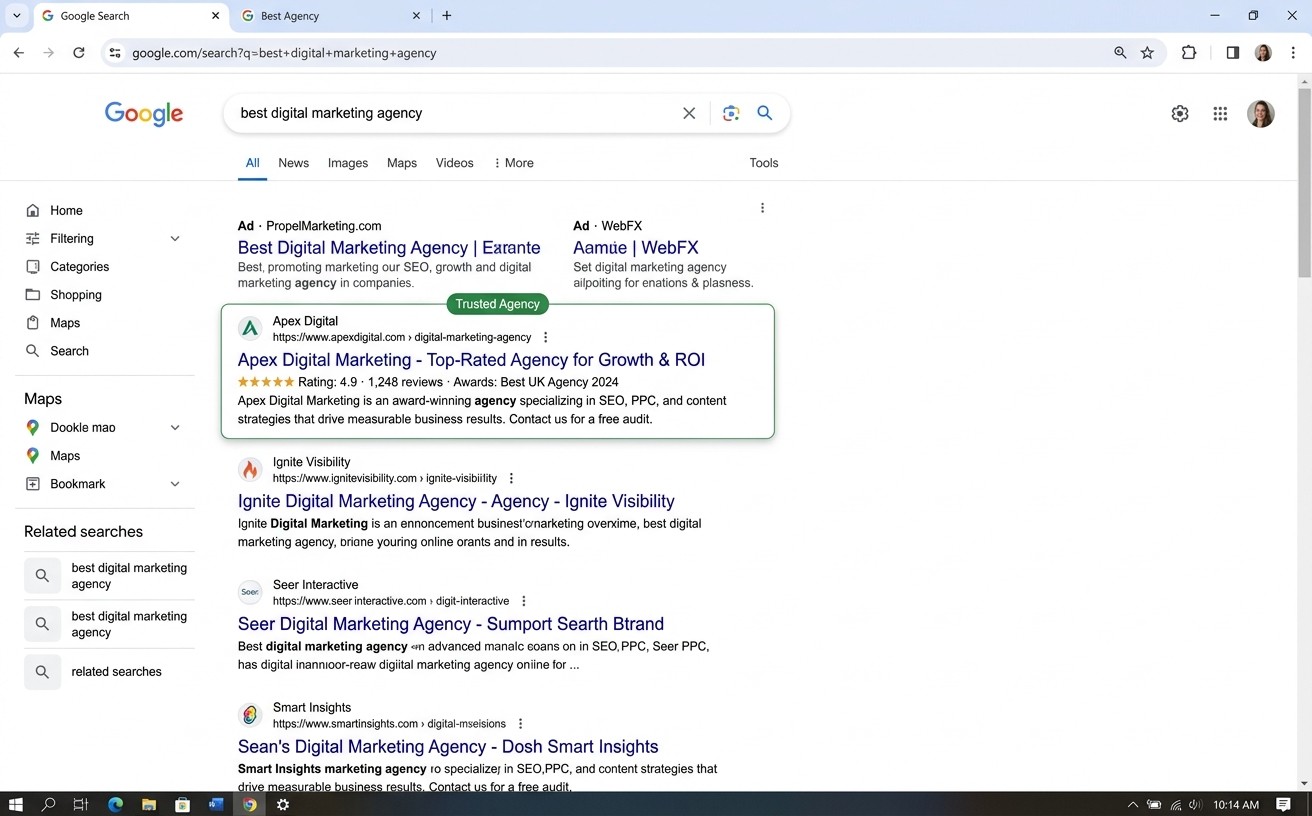Viewport: 1312px width, 816px height.
Task: Click the browser address bar URL
Action: (284, 53)
